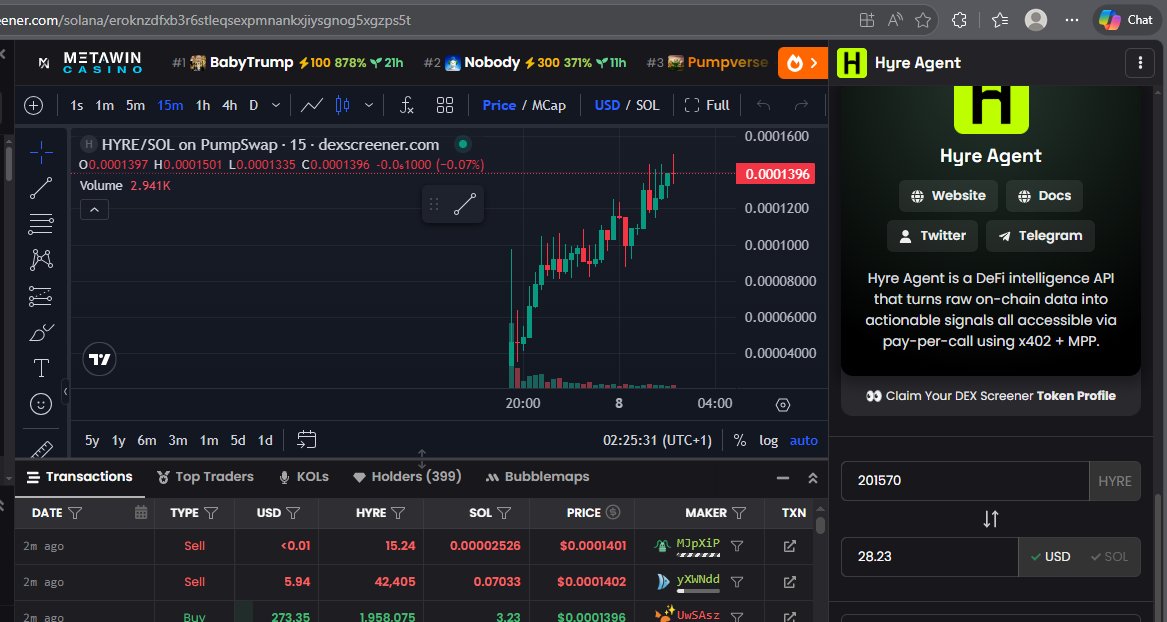
Task: Check the SOL option in converter
Action: point(1109,557)
